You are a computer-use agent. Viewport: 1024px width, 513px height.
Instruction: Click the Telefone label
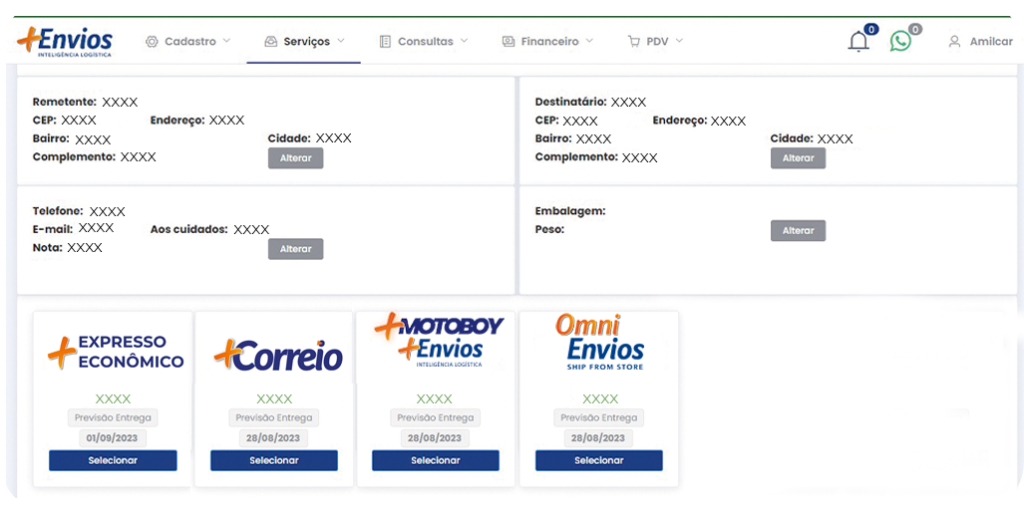click(x=57, y=211)
